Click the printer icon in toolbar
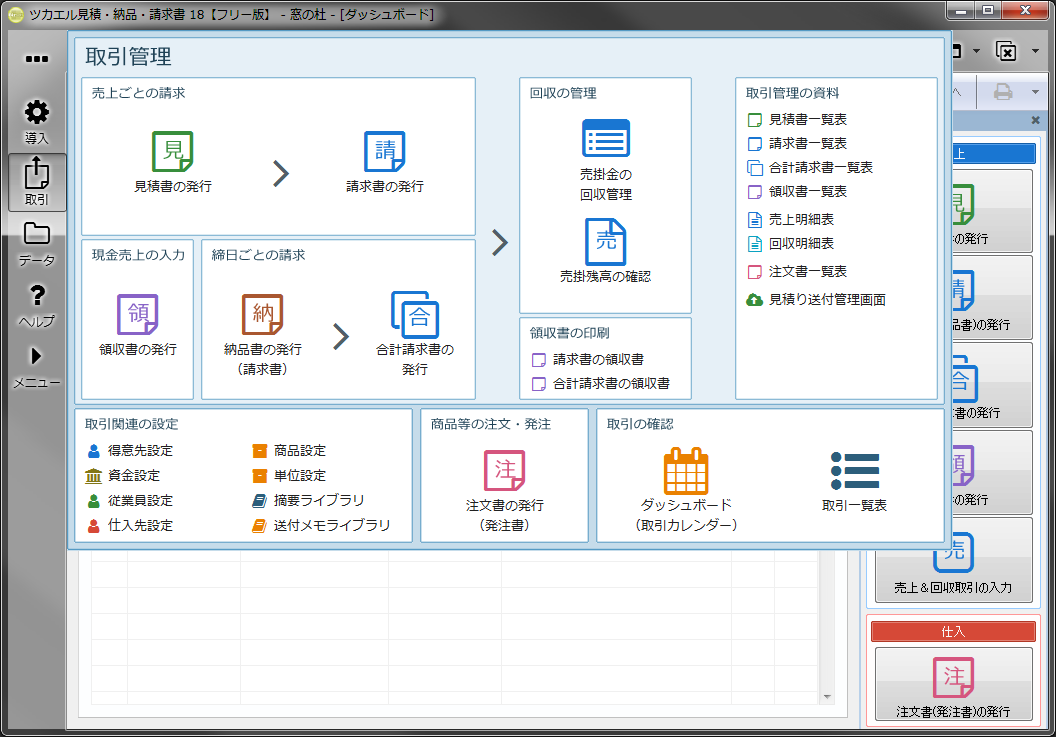This screenshot has width=1056, height=737. pos(1003,92)
